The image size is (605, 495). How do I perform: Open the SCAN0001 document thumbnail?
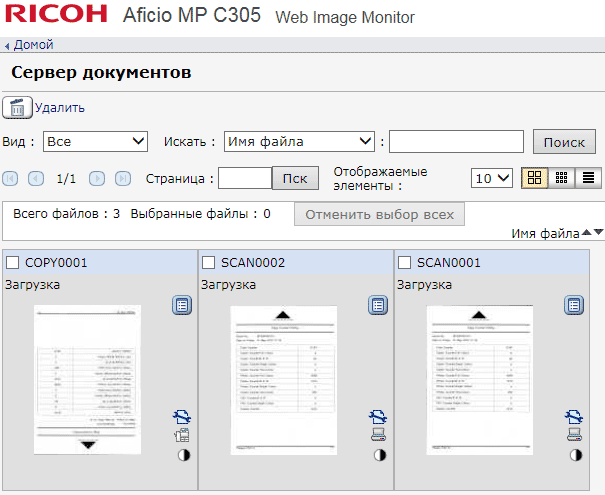[480, 380]
